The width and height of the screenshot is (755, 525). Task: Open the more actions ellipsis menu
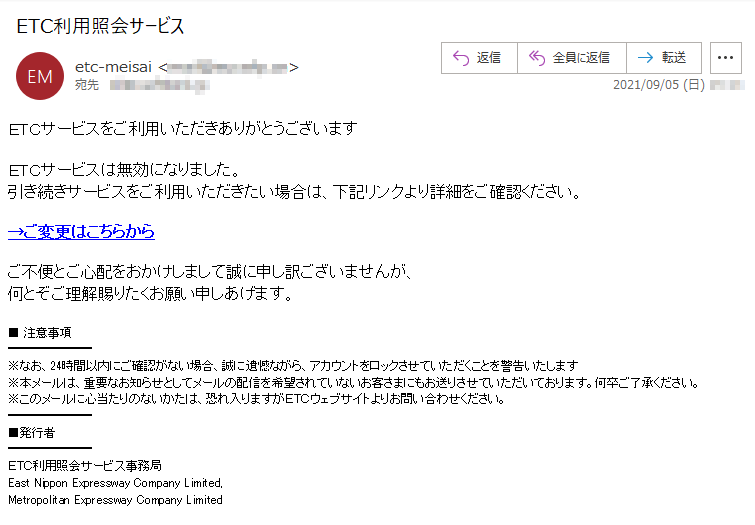click(726, 58)
